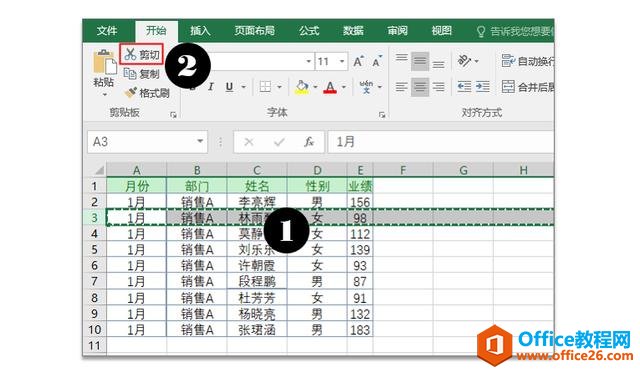Open the orientation dropdown arrow
The width and height of the screenshot is (640, 373).
[x=476, y=61]
